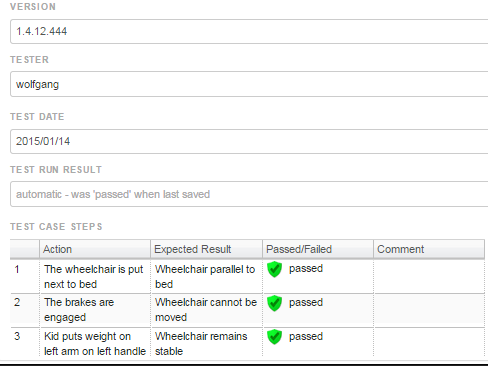This screenshot has height=366, width=488.
Task: Click the comment cell for step 1
Action: tap(429, 277)
